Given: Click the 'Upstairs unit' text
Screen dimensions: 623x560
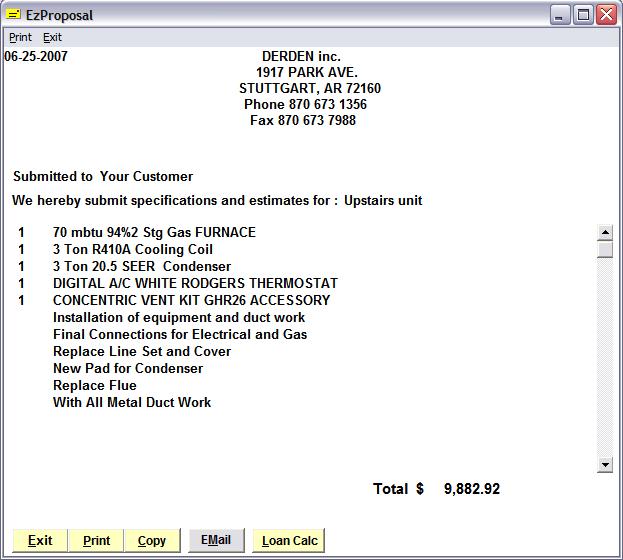Looking at the screenshot, I should (x=383, y=200).
